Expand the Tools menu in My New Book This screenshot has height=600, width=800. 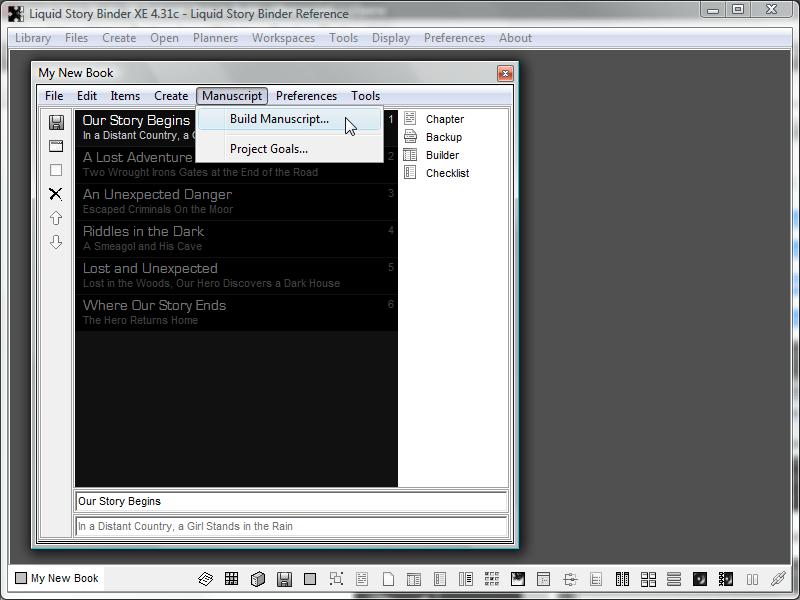point(365,96)
